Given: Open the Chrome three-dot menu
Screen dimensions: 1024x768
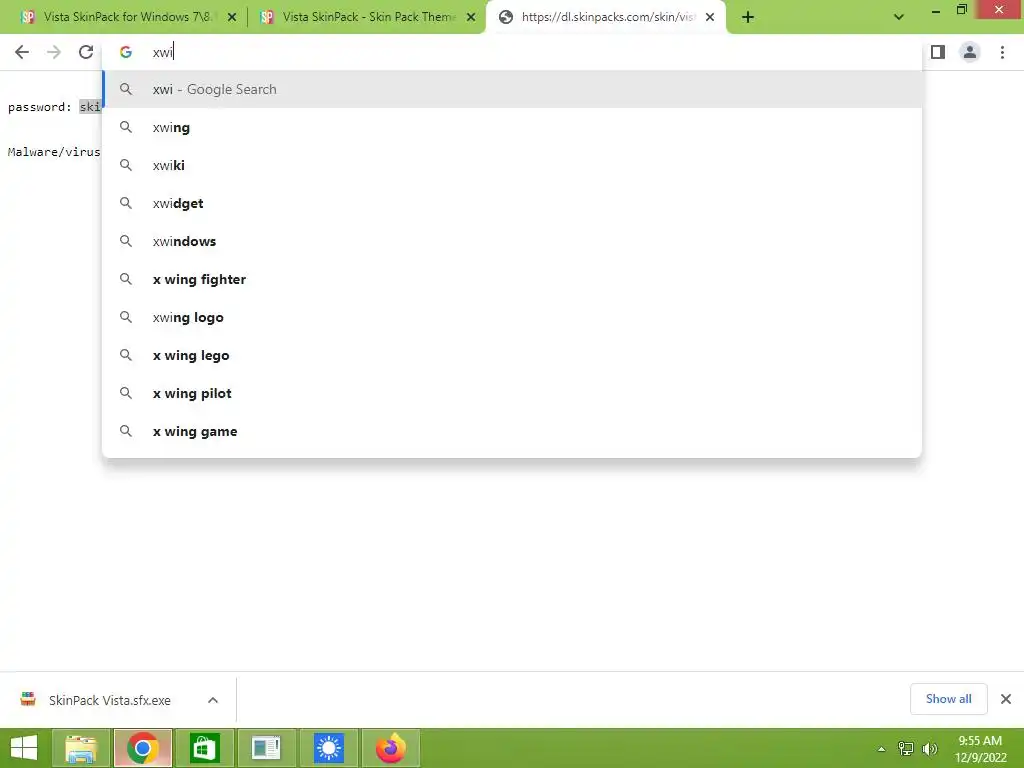Looking at the screenshot, I should tap(1002, 52).
